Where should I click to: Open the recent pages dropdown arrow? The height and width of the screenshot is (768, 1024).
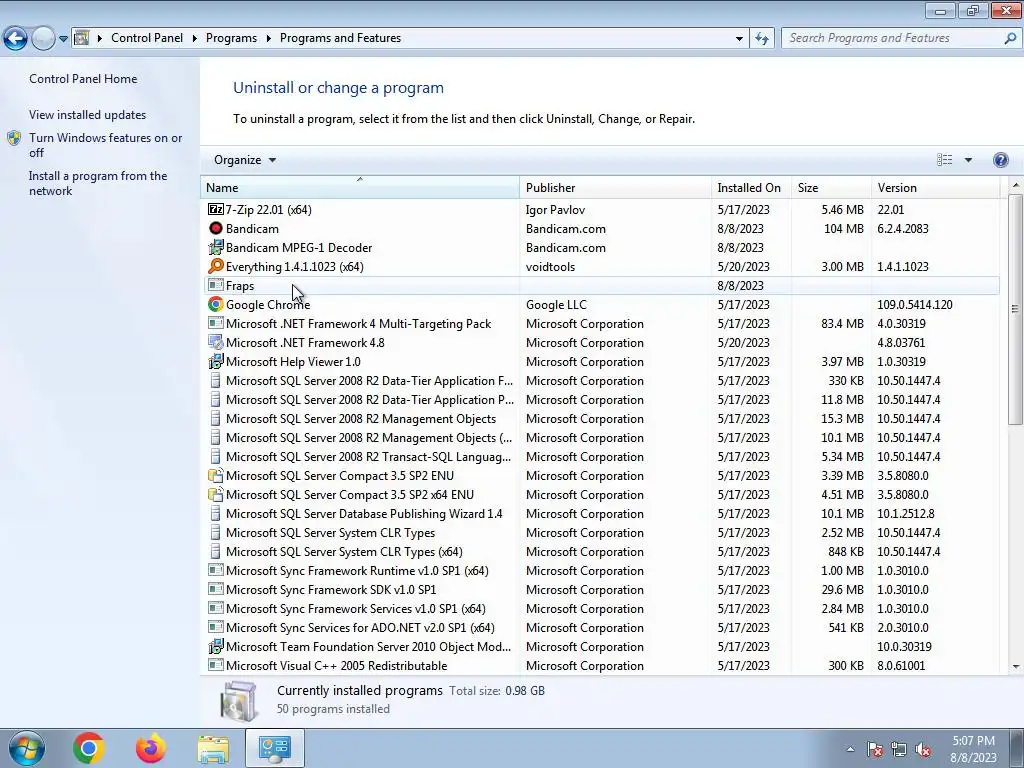click(x=63, y=39)
